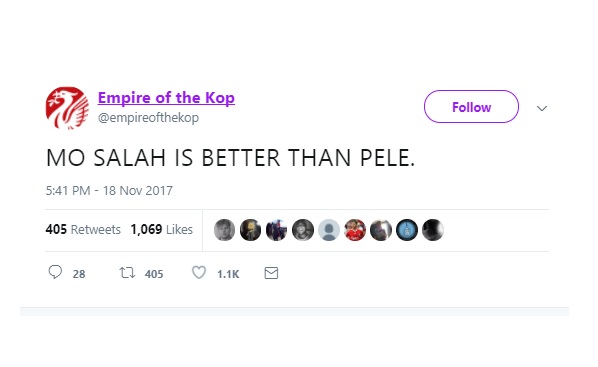Click the reply count 28

click(x=79, y=274)
